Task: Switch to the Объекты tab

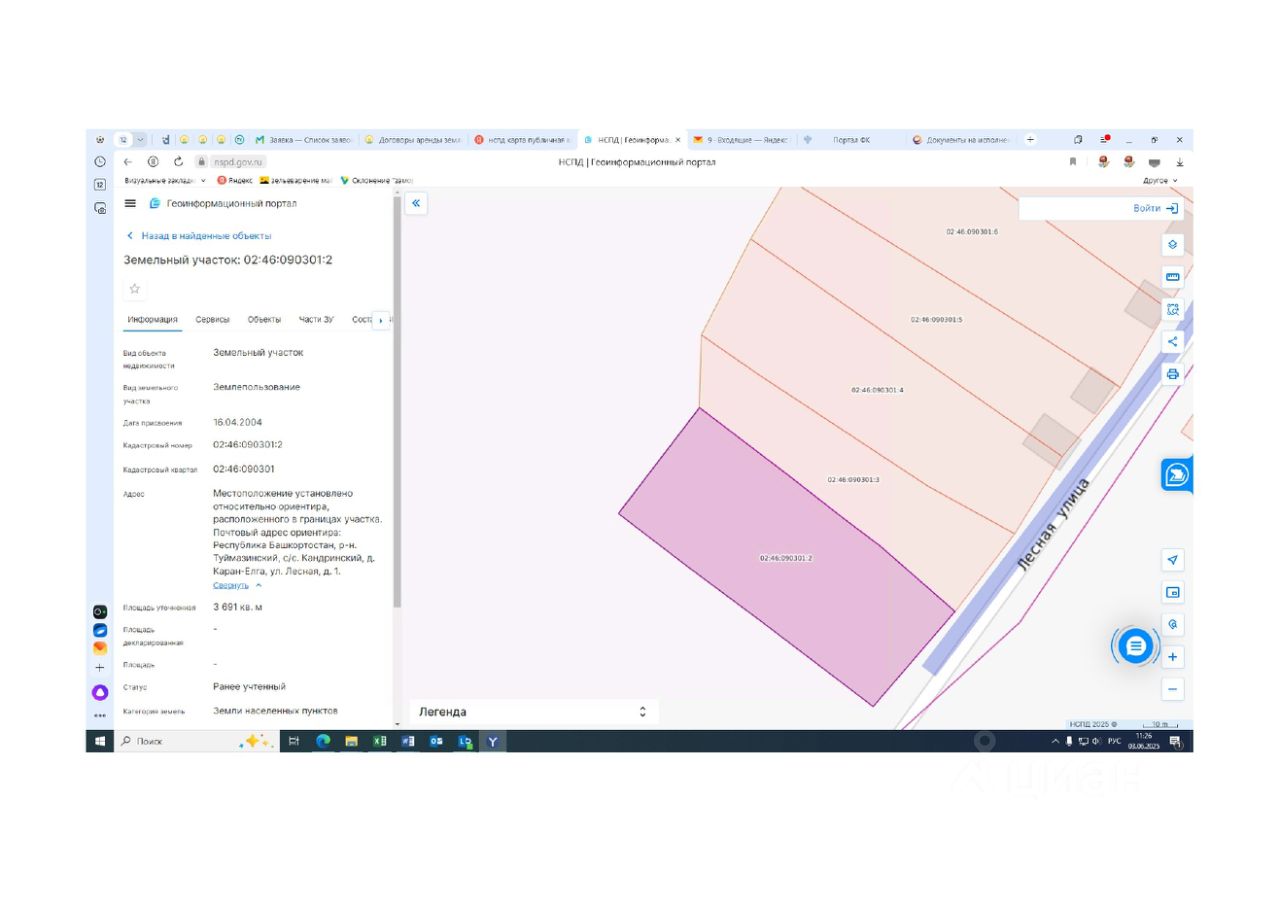Action: pos(264,319)
